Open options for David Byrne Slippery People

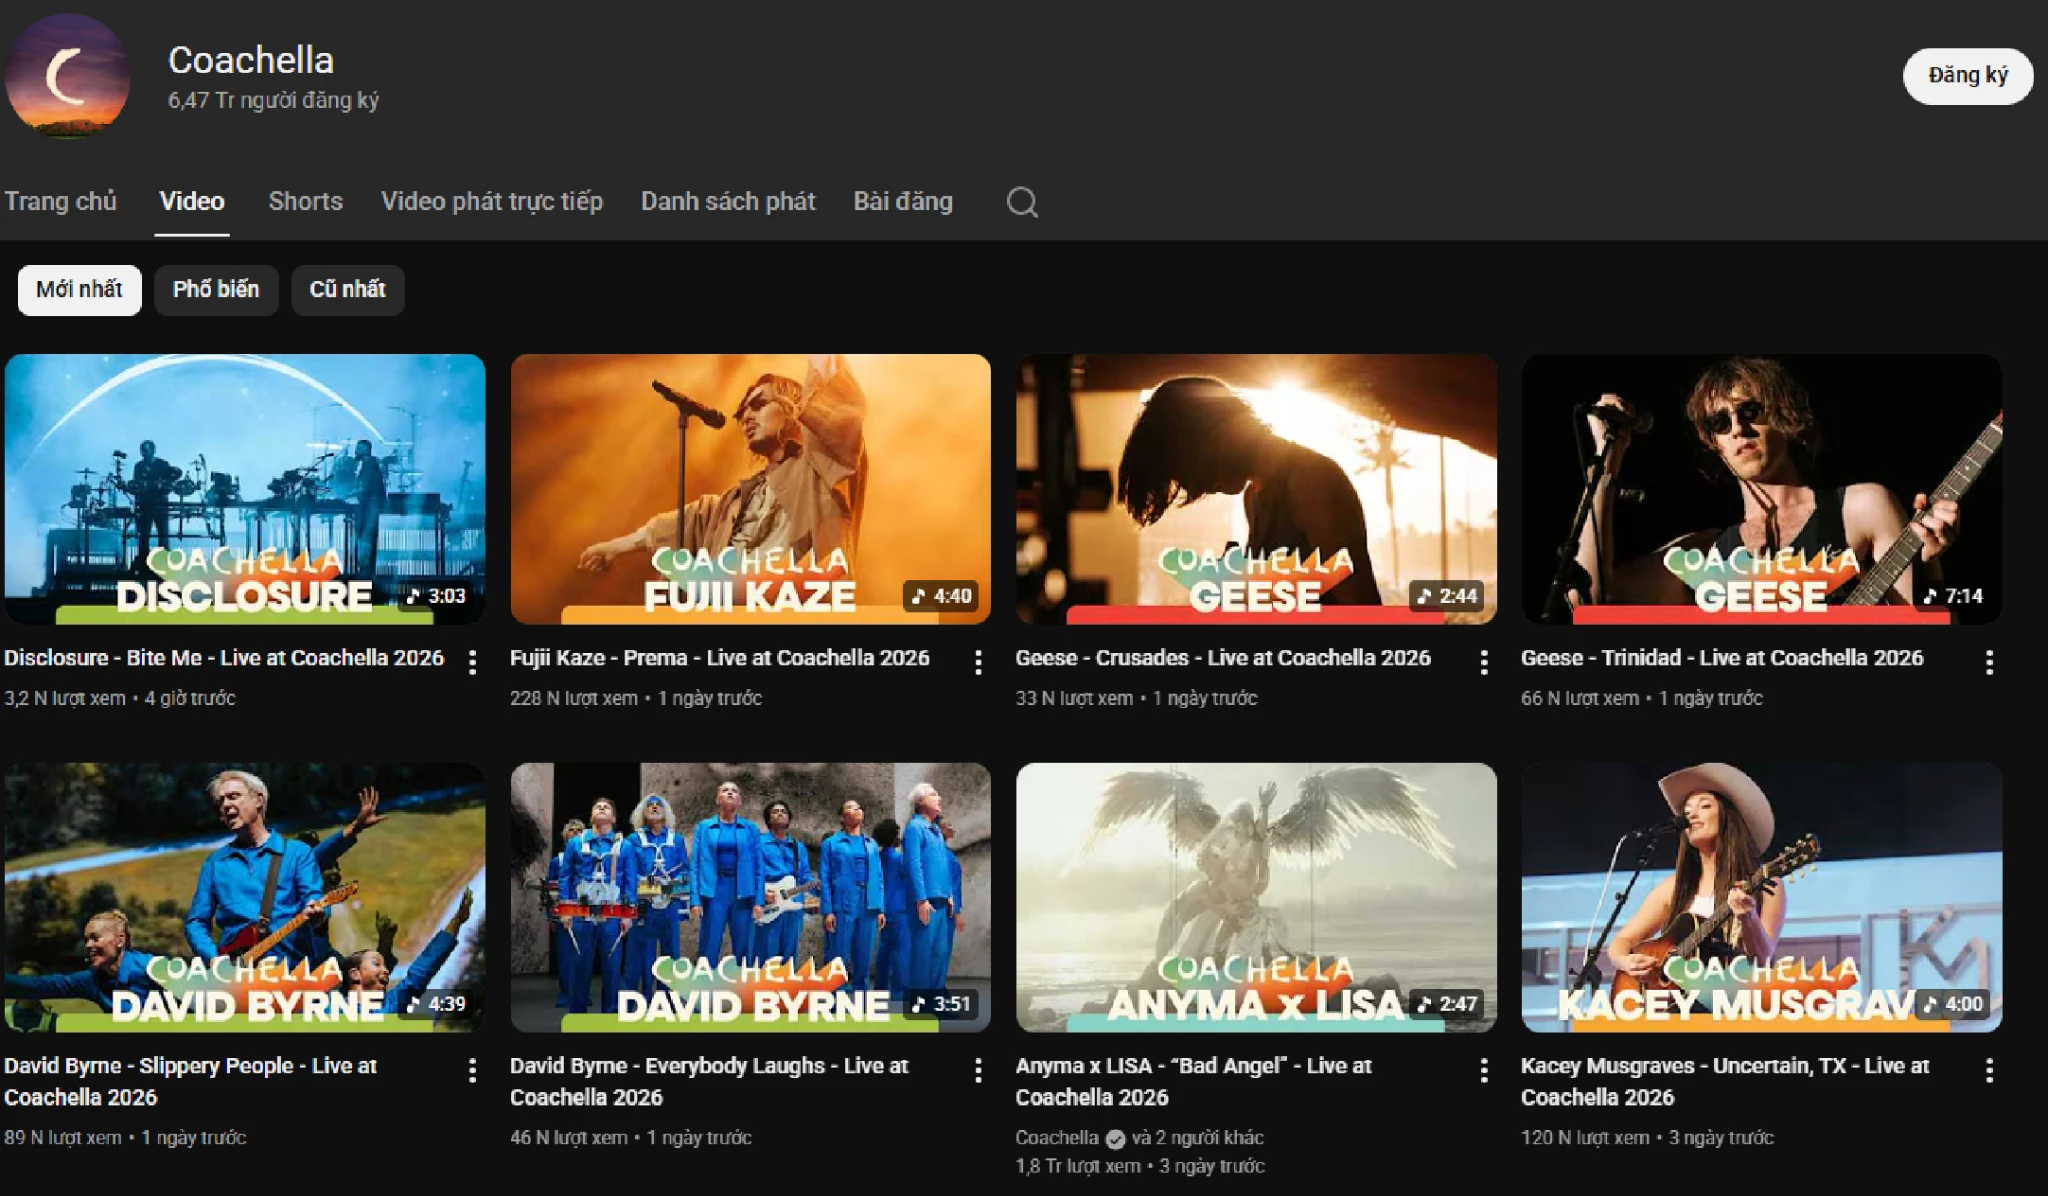472,1070
